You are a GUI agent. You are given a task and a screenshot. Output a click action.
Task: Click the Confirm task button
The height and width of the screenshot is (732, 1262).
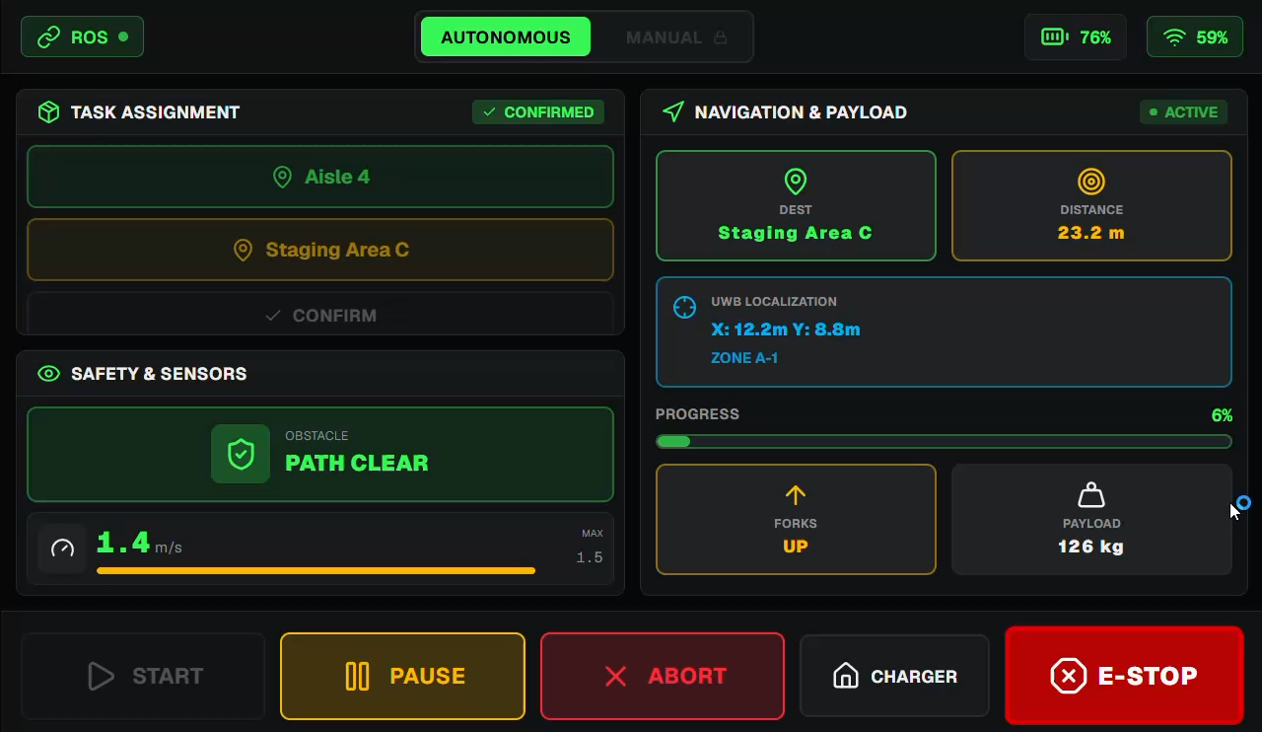pyautogui.click(x=320, y=313)
